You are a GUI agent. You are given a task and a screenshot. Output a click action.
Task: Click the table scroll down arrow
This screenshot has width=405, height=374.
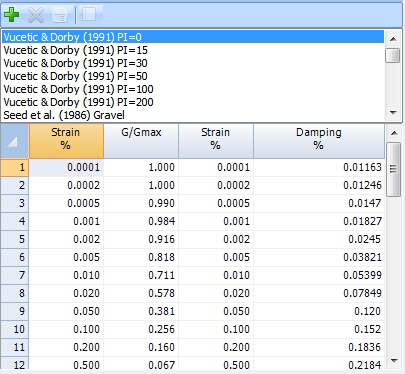tap(394, 361)
